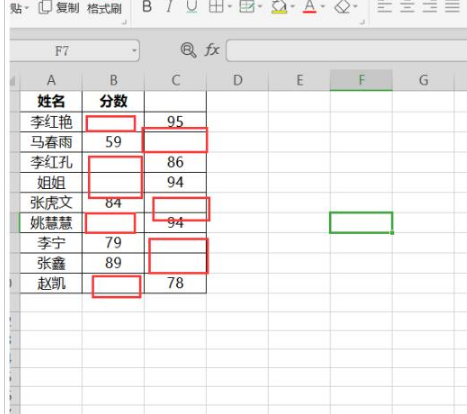Screen dimensions: 467x414
Task: Select the name cell 李宁
Action: click(51, 243)
